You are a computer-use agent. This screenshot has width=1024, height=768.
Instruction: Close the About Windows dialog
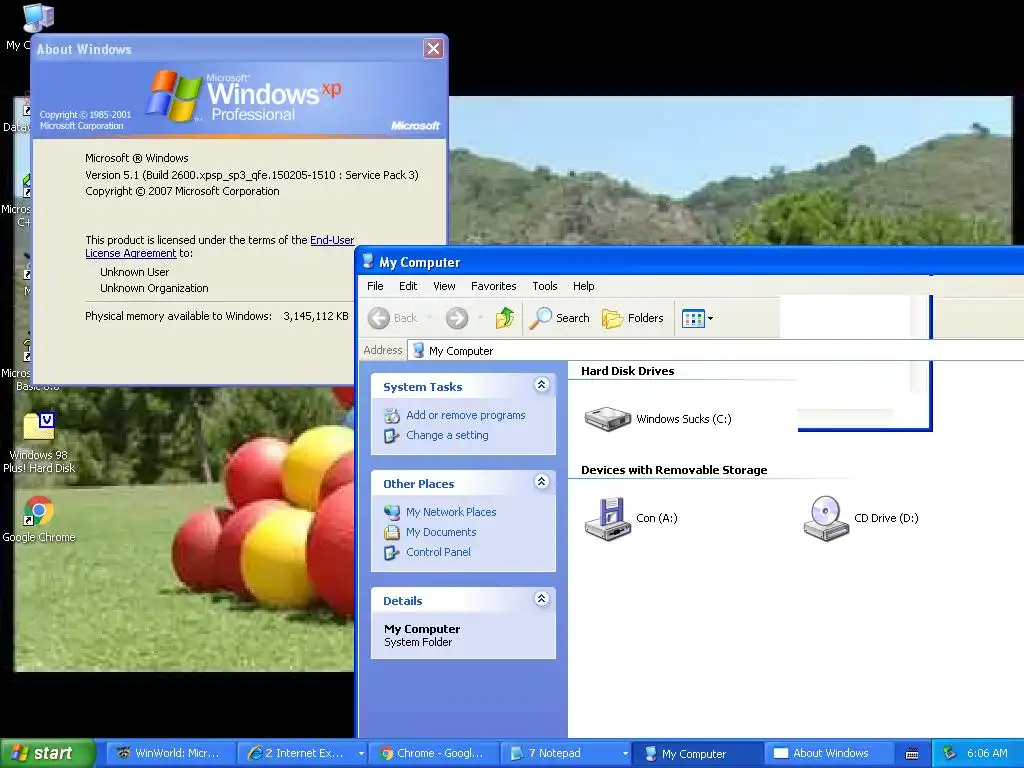pos(433,48)
